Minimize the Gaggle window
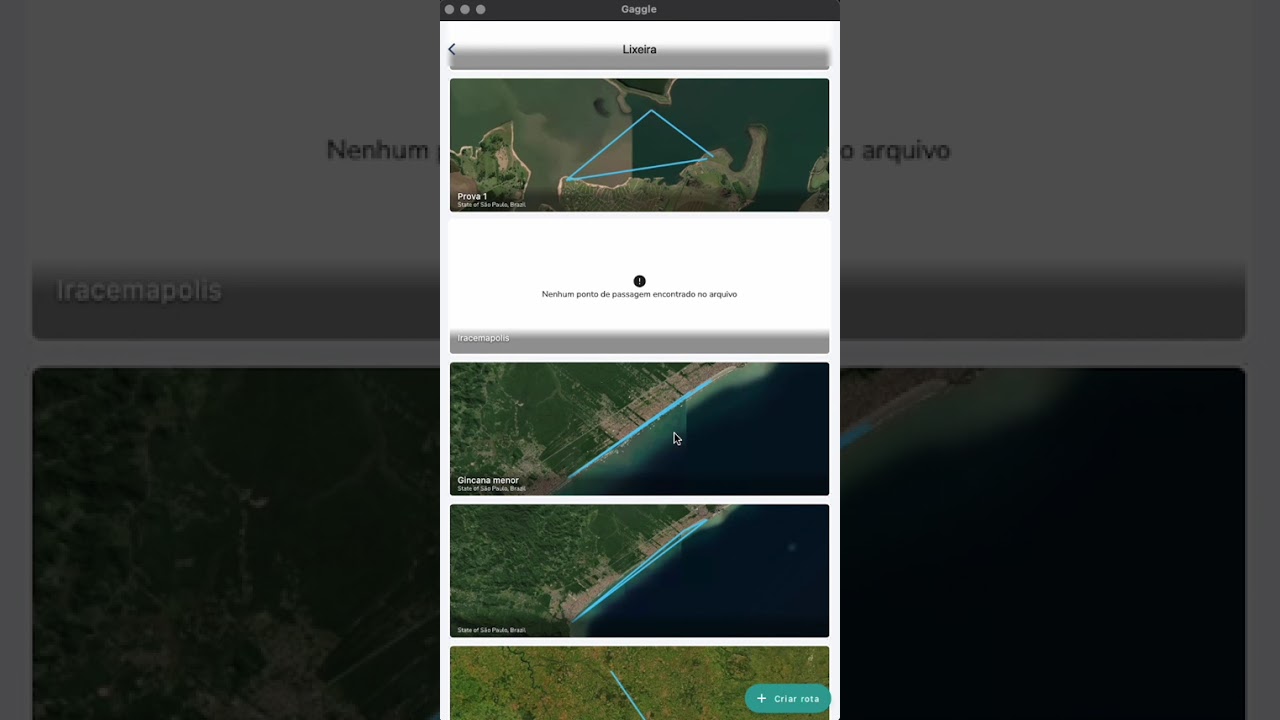The height and width of the screenshot is (720, 1280). pos(465,9)
